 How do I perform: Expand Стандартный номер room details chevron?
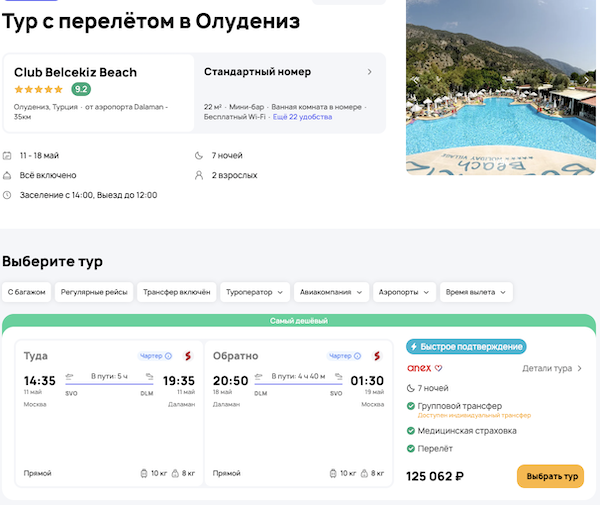click(369, 72)
